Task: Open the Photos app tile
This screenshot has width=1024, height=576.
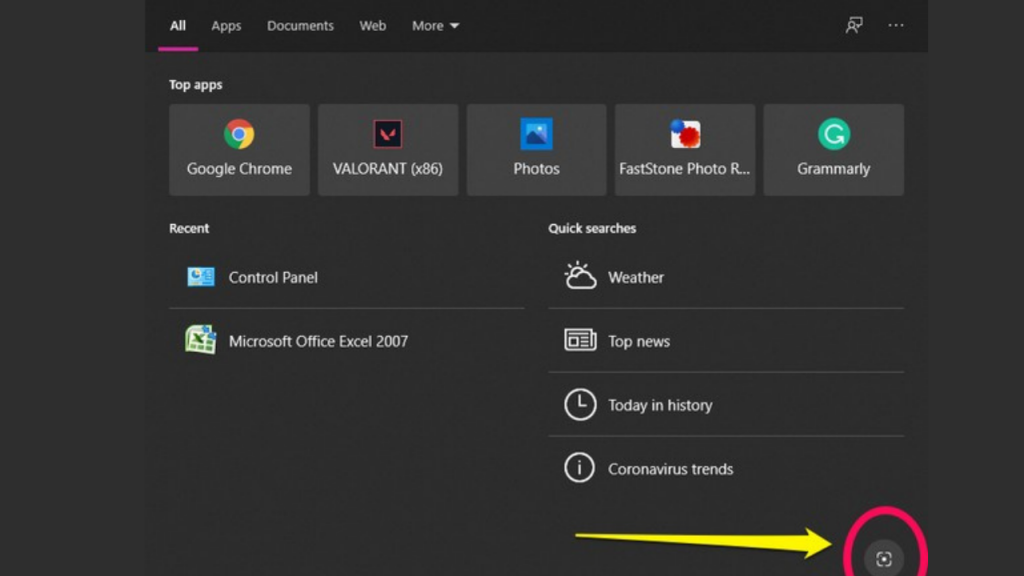Action: [536, 150]
